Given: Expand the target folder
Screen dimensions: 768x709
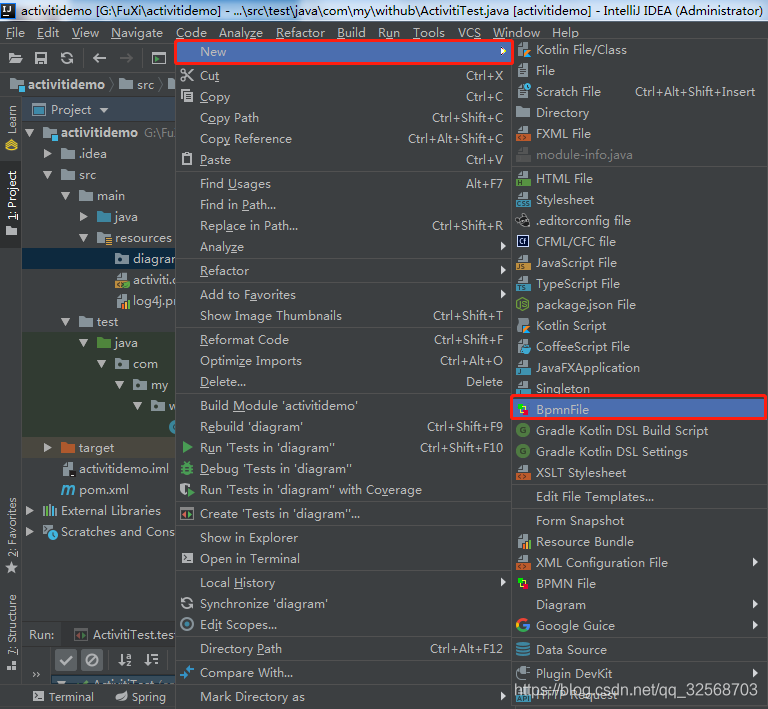Looking at the screenshot, I should 48,448.
